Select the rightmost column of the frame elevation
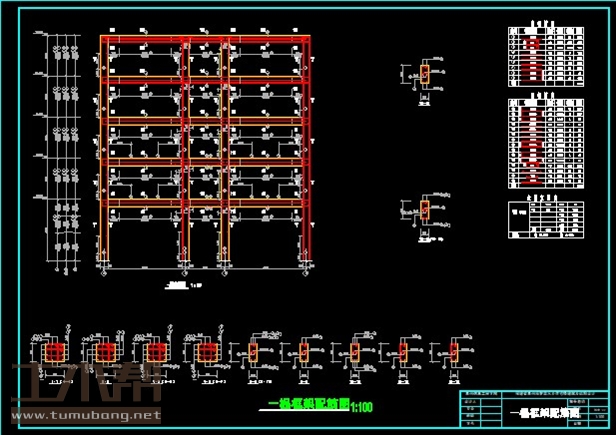 [x=308, y=150]
